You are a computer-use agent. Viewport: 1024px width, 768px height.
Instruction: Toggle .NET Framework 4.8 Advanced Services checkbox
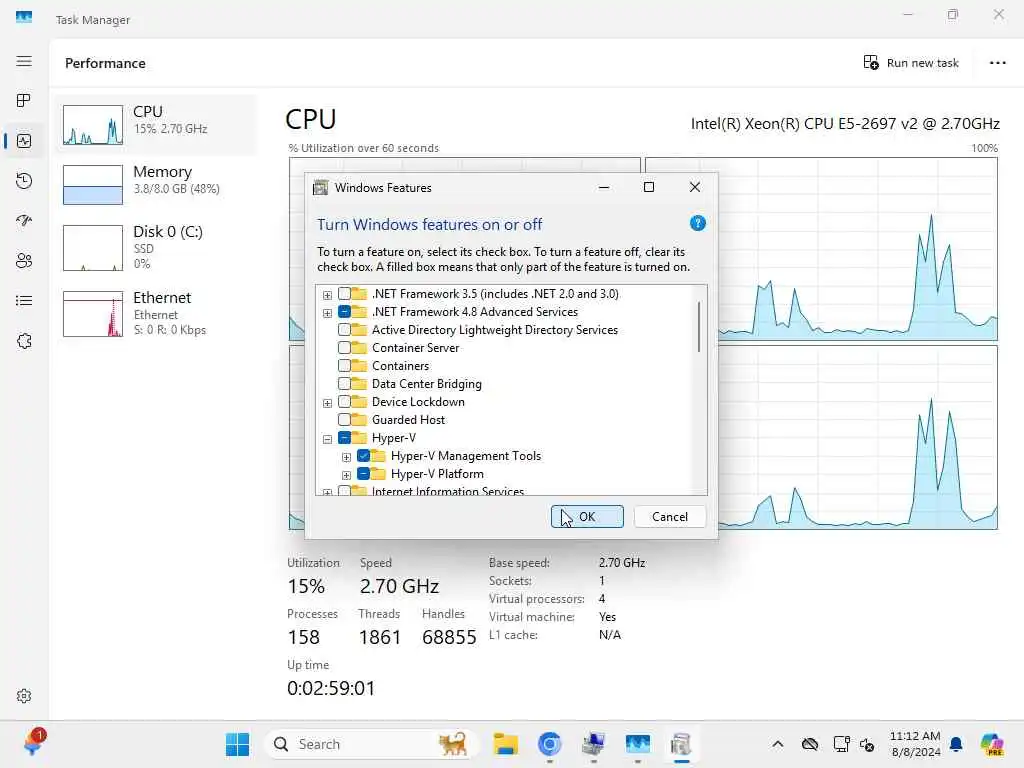pos(344,312)
